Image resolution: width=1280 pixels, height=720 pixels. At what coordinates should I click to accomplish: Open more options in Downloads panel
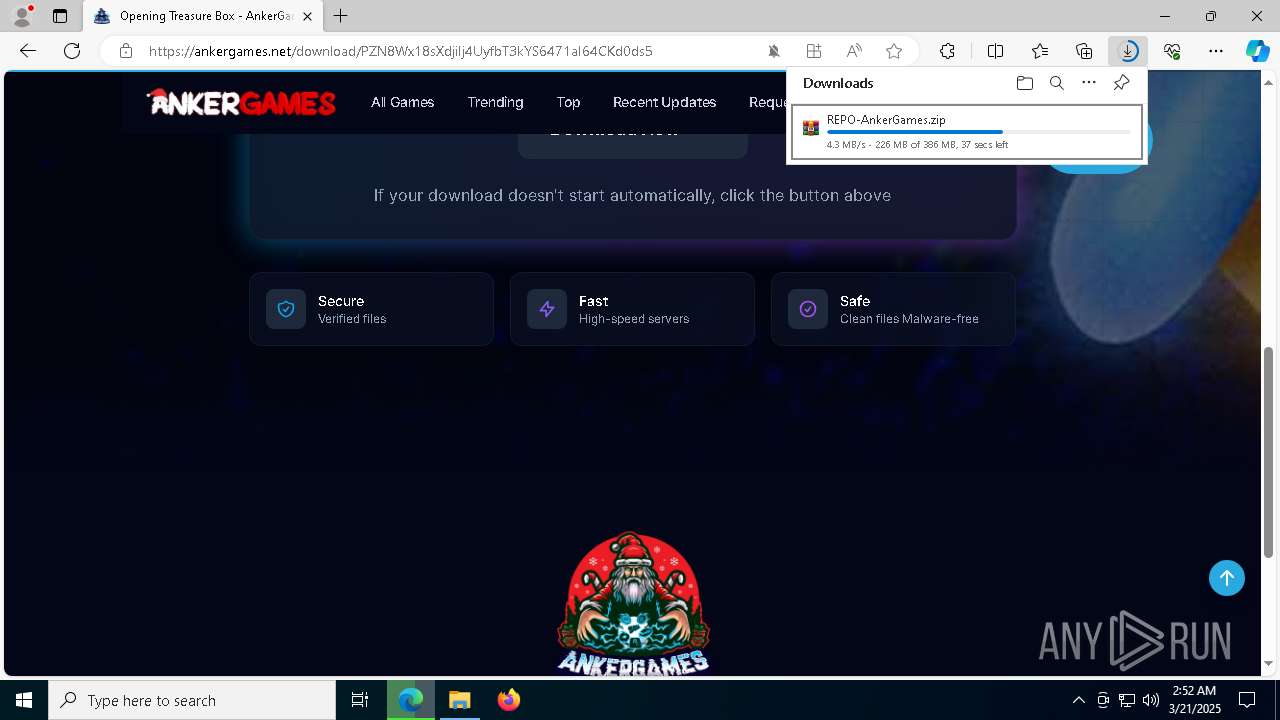click(1089, 83)
